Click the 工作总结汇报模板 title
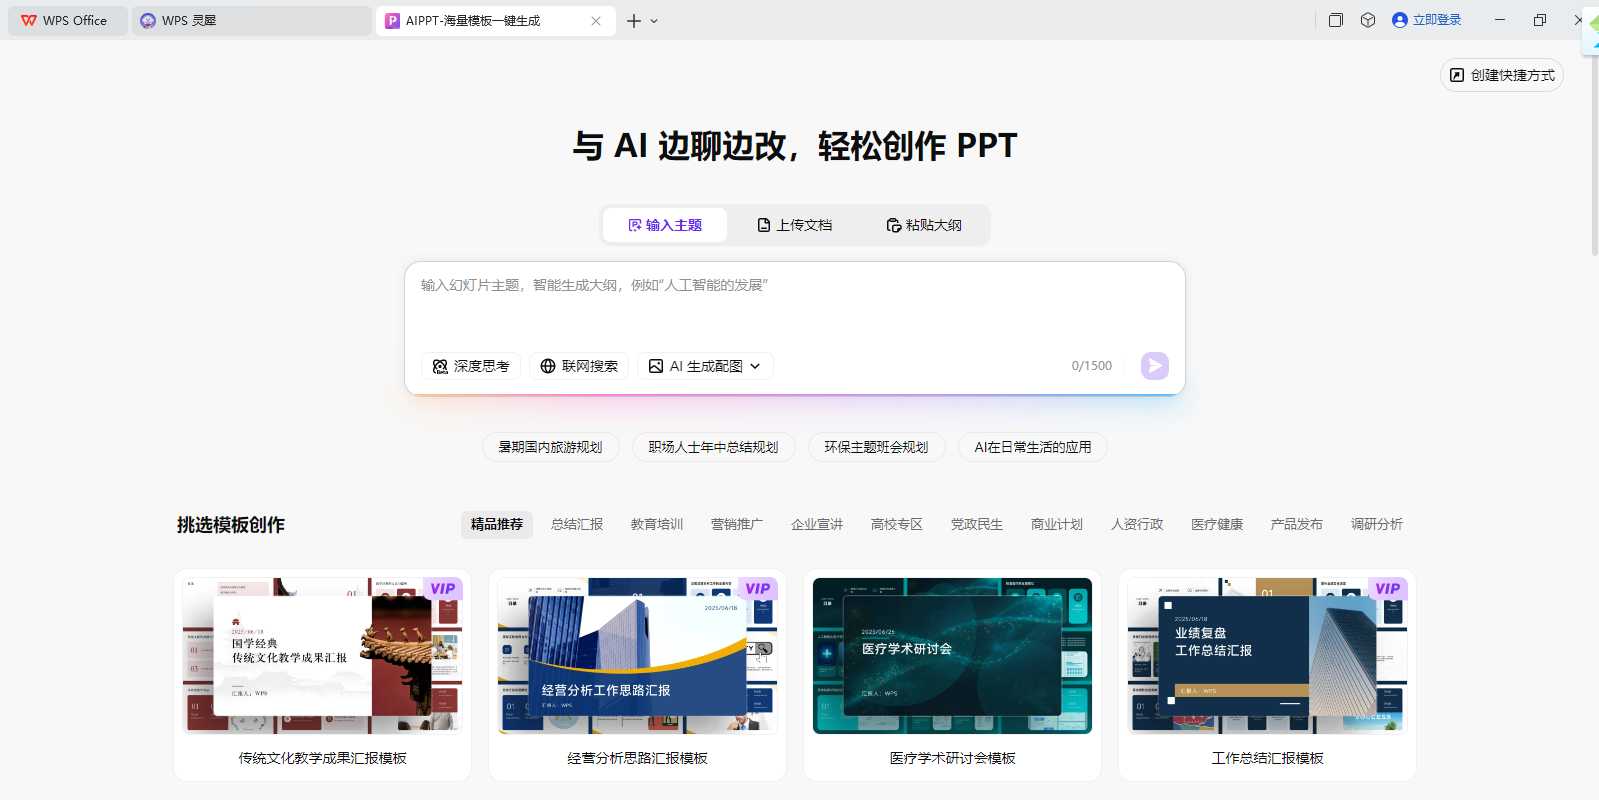1599x800 pixels. 1267,758
